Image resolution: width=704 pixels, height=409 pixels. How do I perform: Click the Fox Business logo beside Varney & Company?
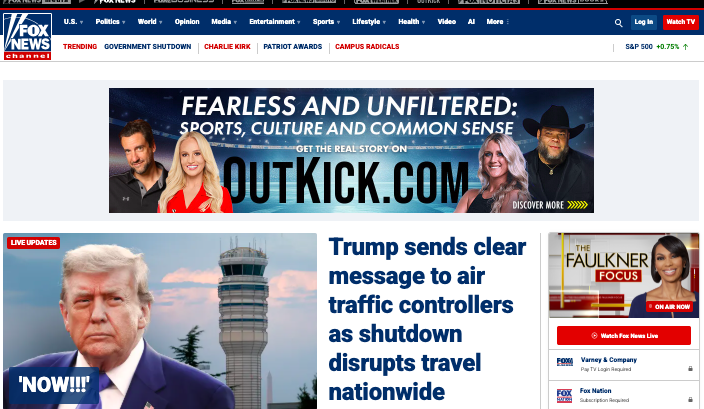pos(564,361)
